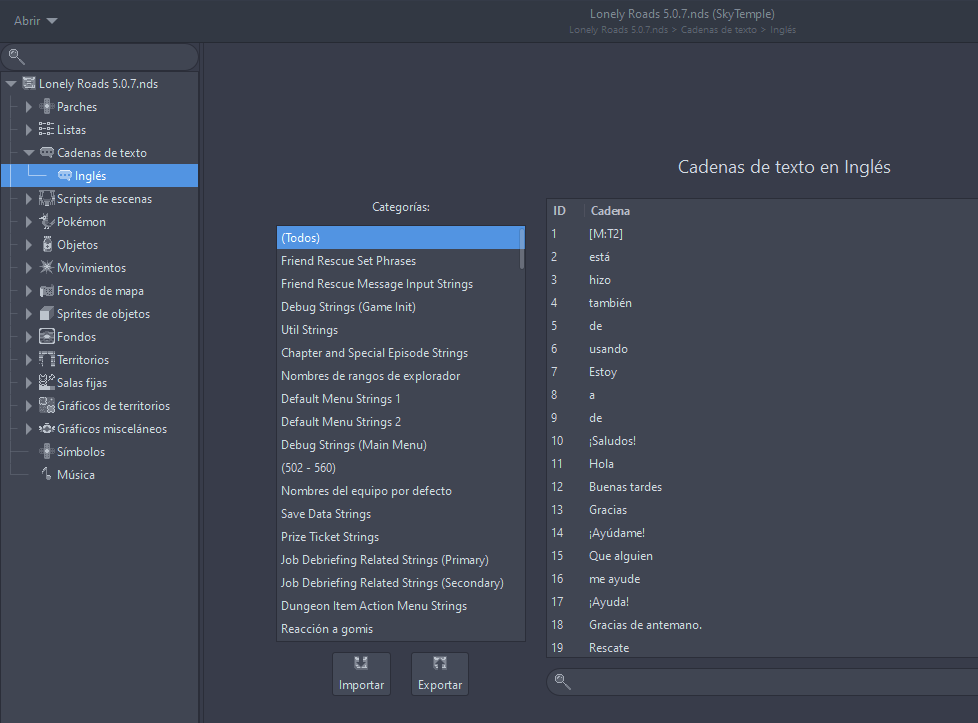The image size is (978, 723).
Task: Click the Pokémon tree icon
Action: click(46, 222)
